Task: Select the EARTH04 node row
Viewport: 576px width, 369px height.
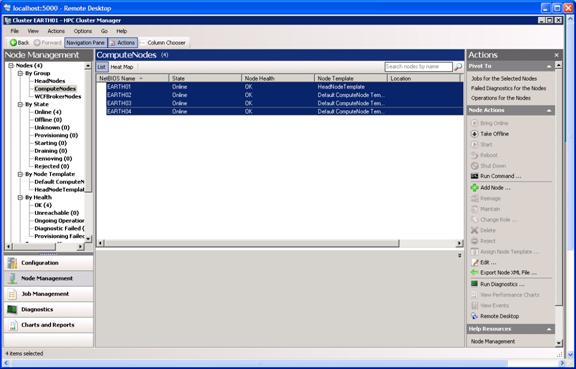Action: pos(285,111)
